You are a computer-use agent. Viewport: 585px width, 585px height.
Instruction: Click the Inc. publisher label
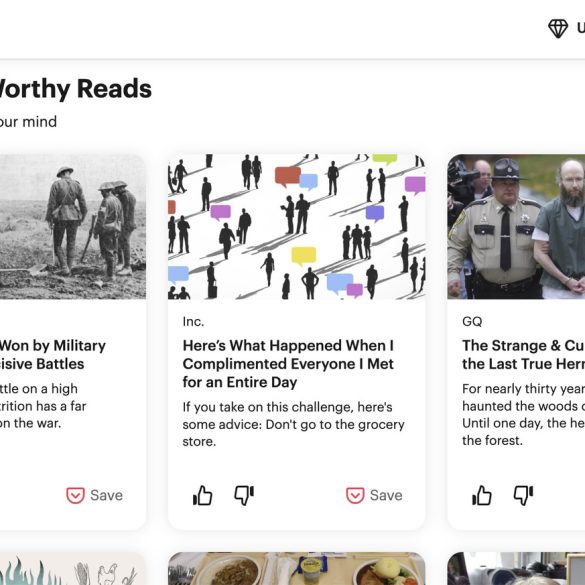(x=193, y=322)
